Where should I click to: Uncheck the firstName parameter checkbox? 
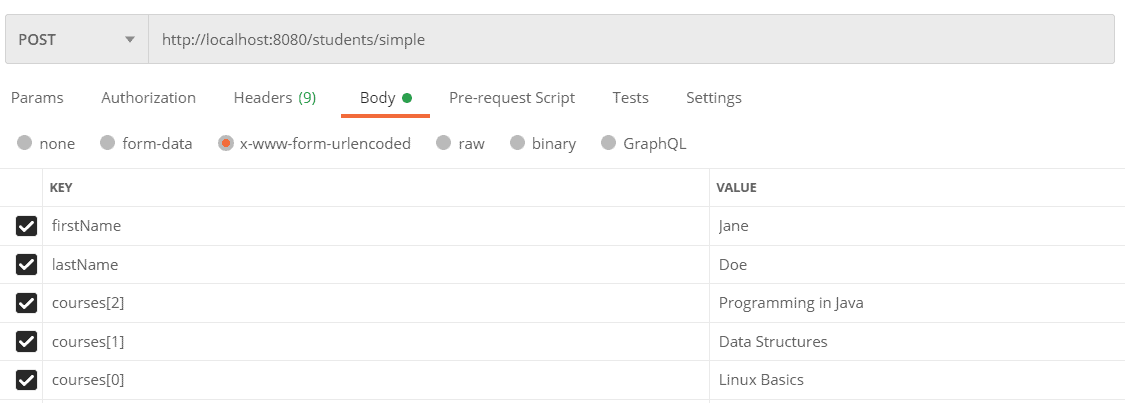(x=27, y=226)
